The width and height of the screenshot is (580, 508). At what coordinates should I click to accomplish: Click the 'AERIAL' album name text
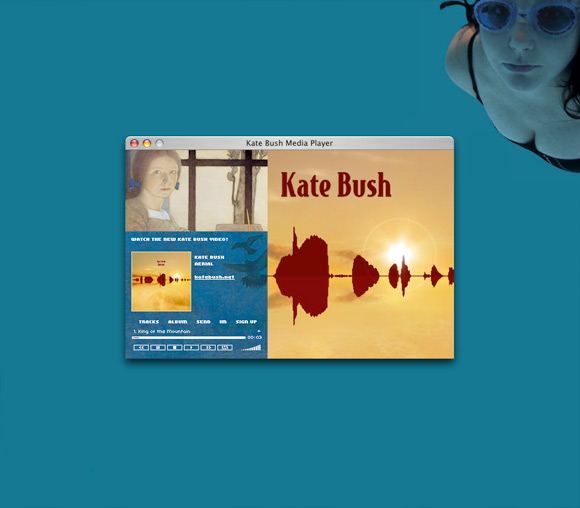tap(204, 264)
